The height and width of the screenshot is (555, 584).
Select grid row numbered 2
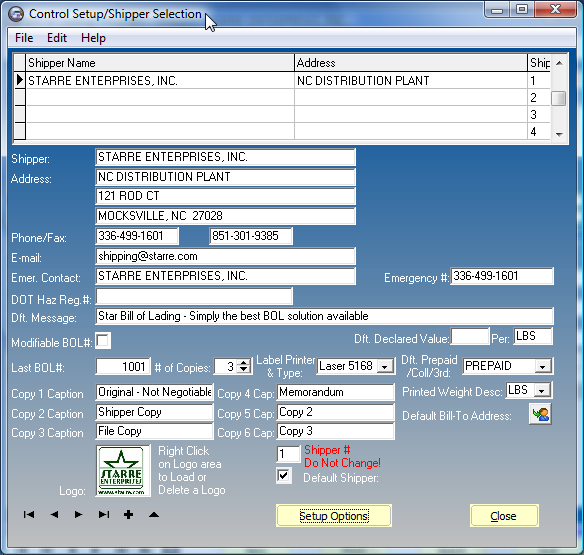click(x=282, y=98)
